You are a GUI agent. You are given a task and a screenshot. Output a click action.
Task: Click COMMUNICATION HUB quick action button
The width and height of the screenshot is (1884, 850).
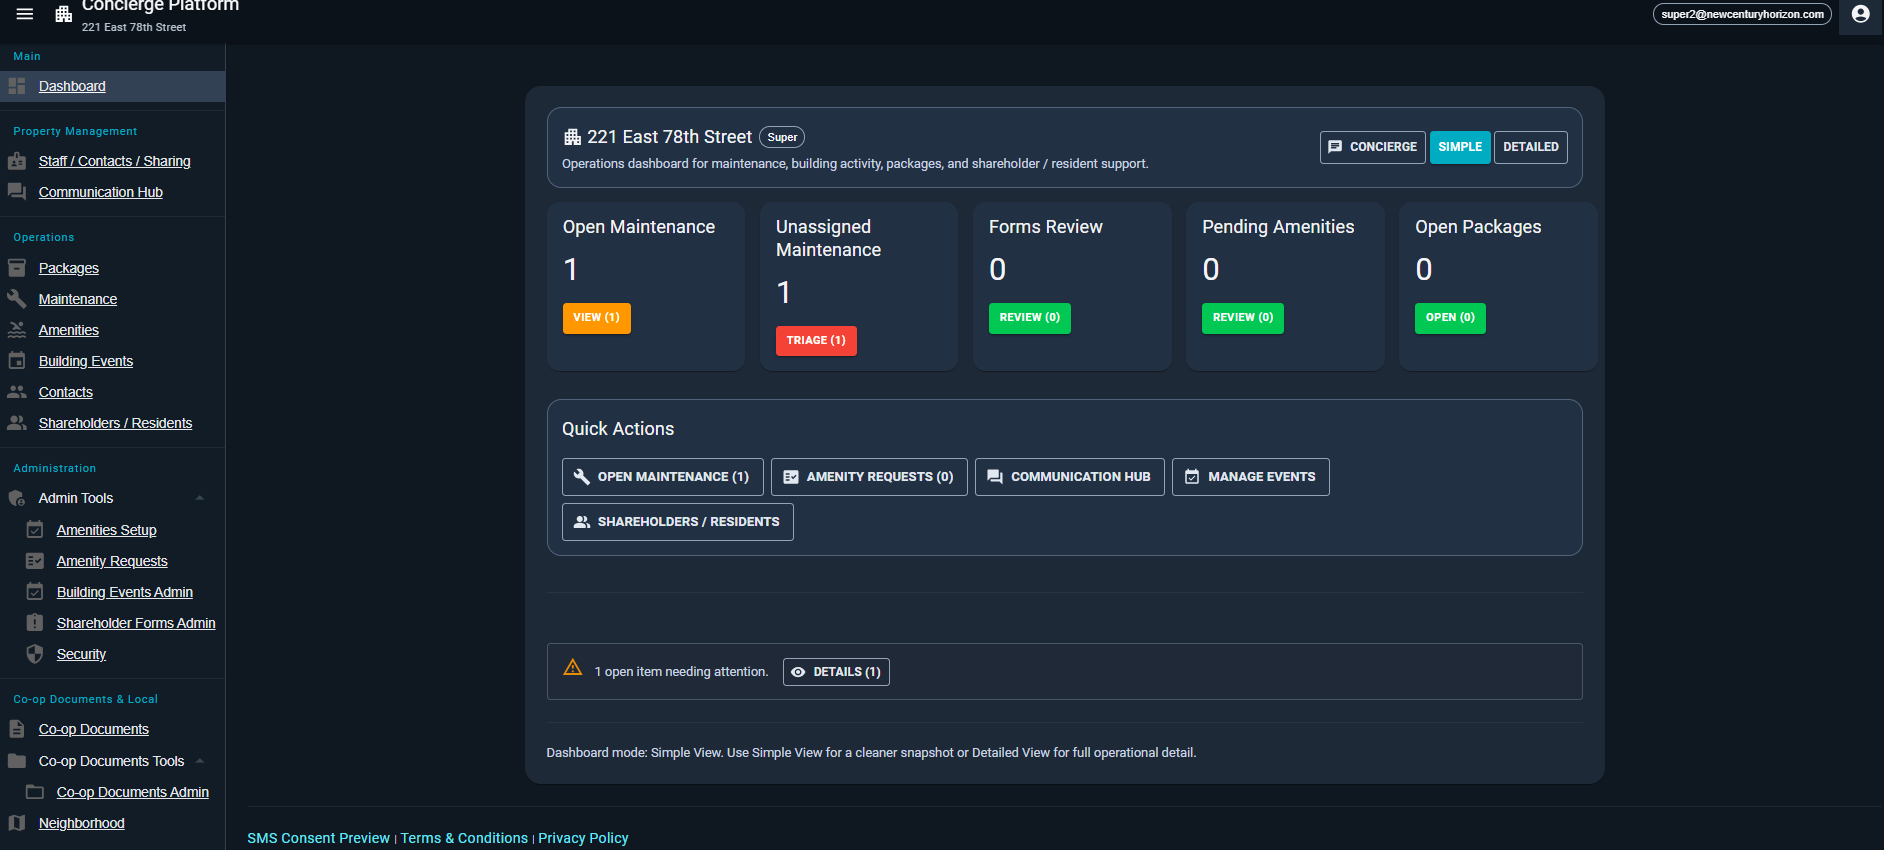tap(1070, 477)
